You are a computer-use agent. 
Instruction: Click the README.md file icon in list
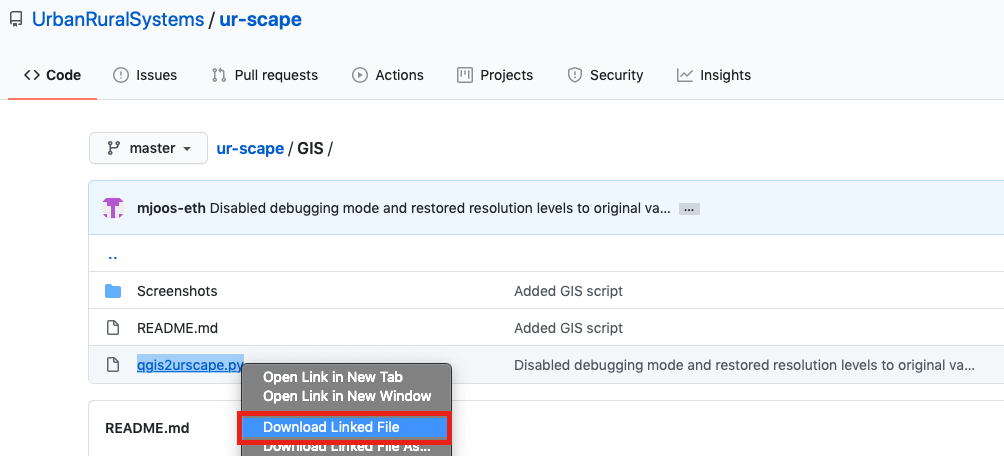113,329
